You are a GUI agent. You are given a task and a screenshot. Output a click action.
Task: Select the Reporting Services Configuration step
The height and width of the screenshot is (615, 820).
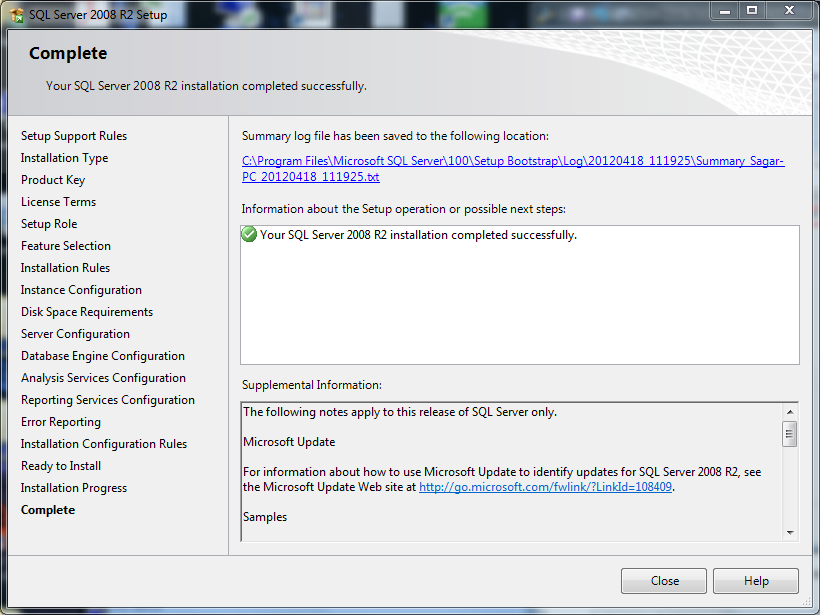(x=108, y=400)
